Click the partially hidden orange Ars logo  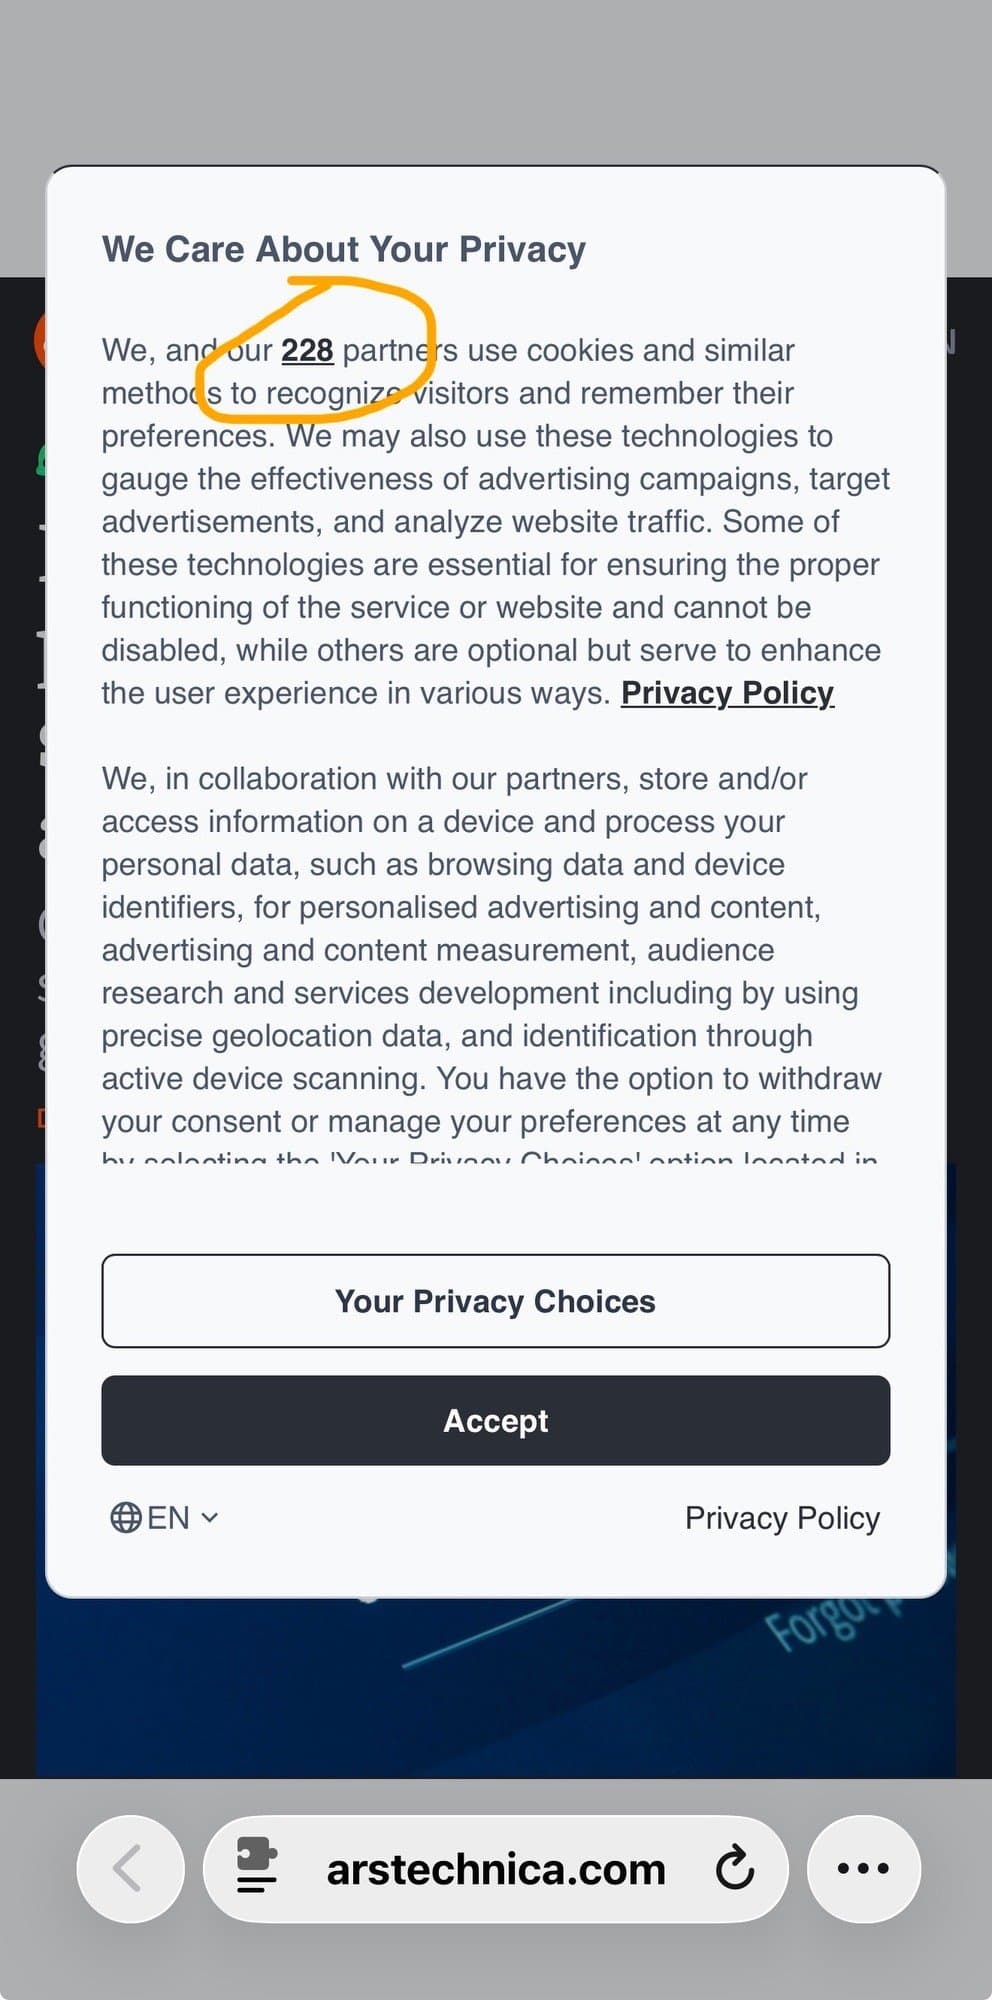pos(40,340)
